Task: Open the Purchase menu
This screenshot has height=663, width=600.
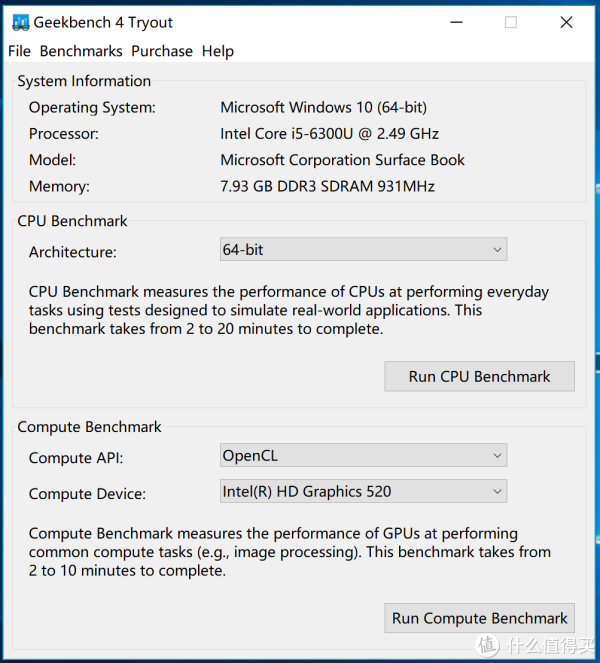Action: point(162,51)
